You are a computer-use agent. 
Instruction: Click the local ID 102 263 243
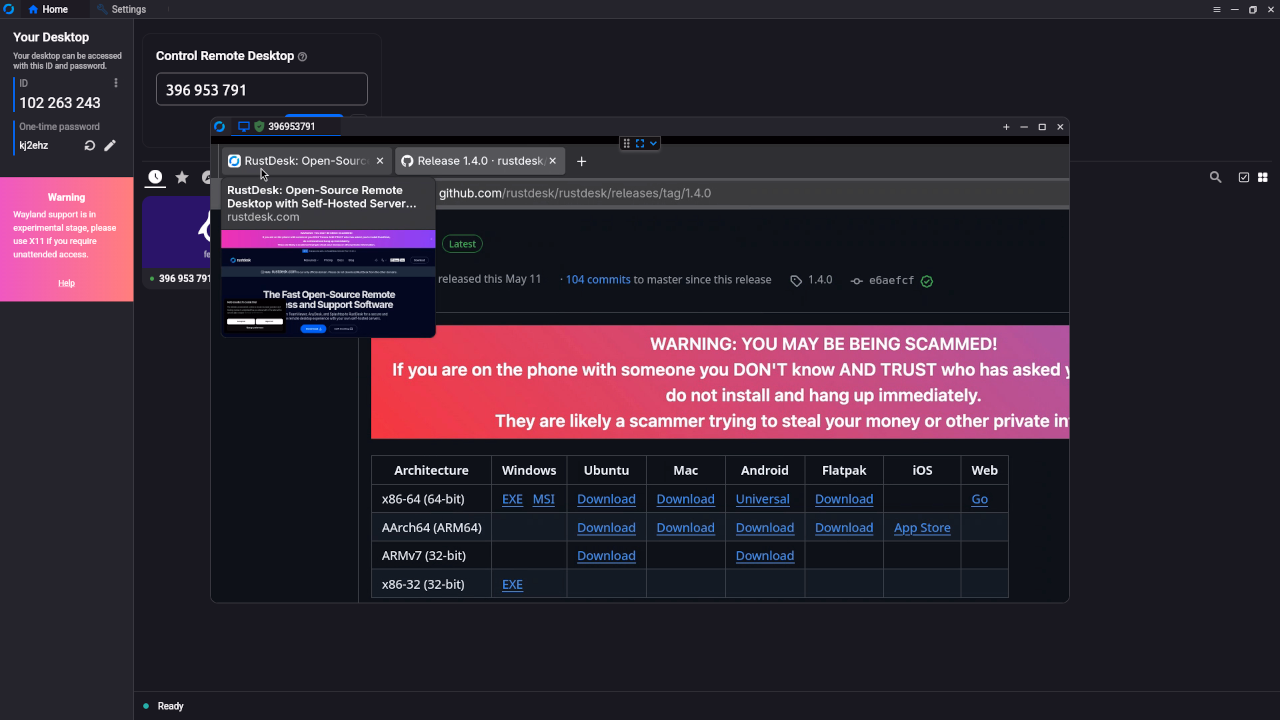(60, 103)
